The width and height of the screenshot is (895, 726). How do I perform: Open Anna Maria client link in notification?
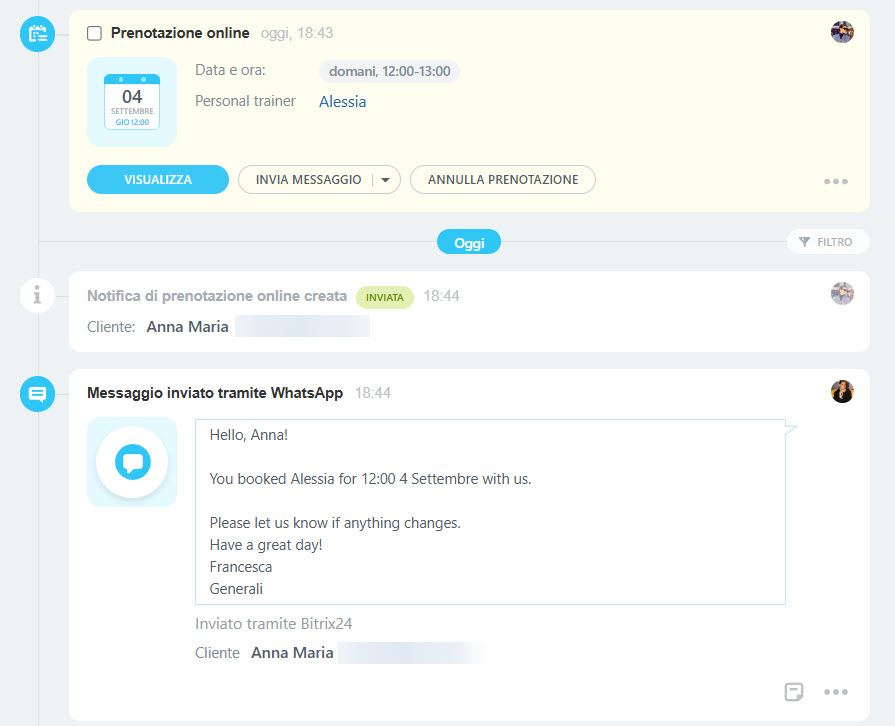tap(188, 327)
